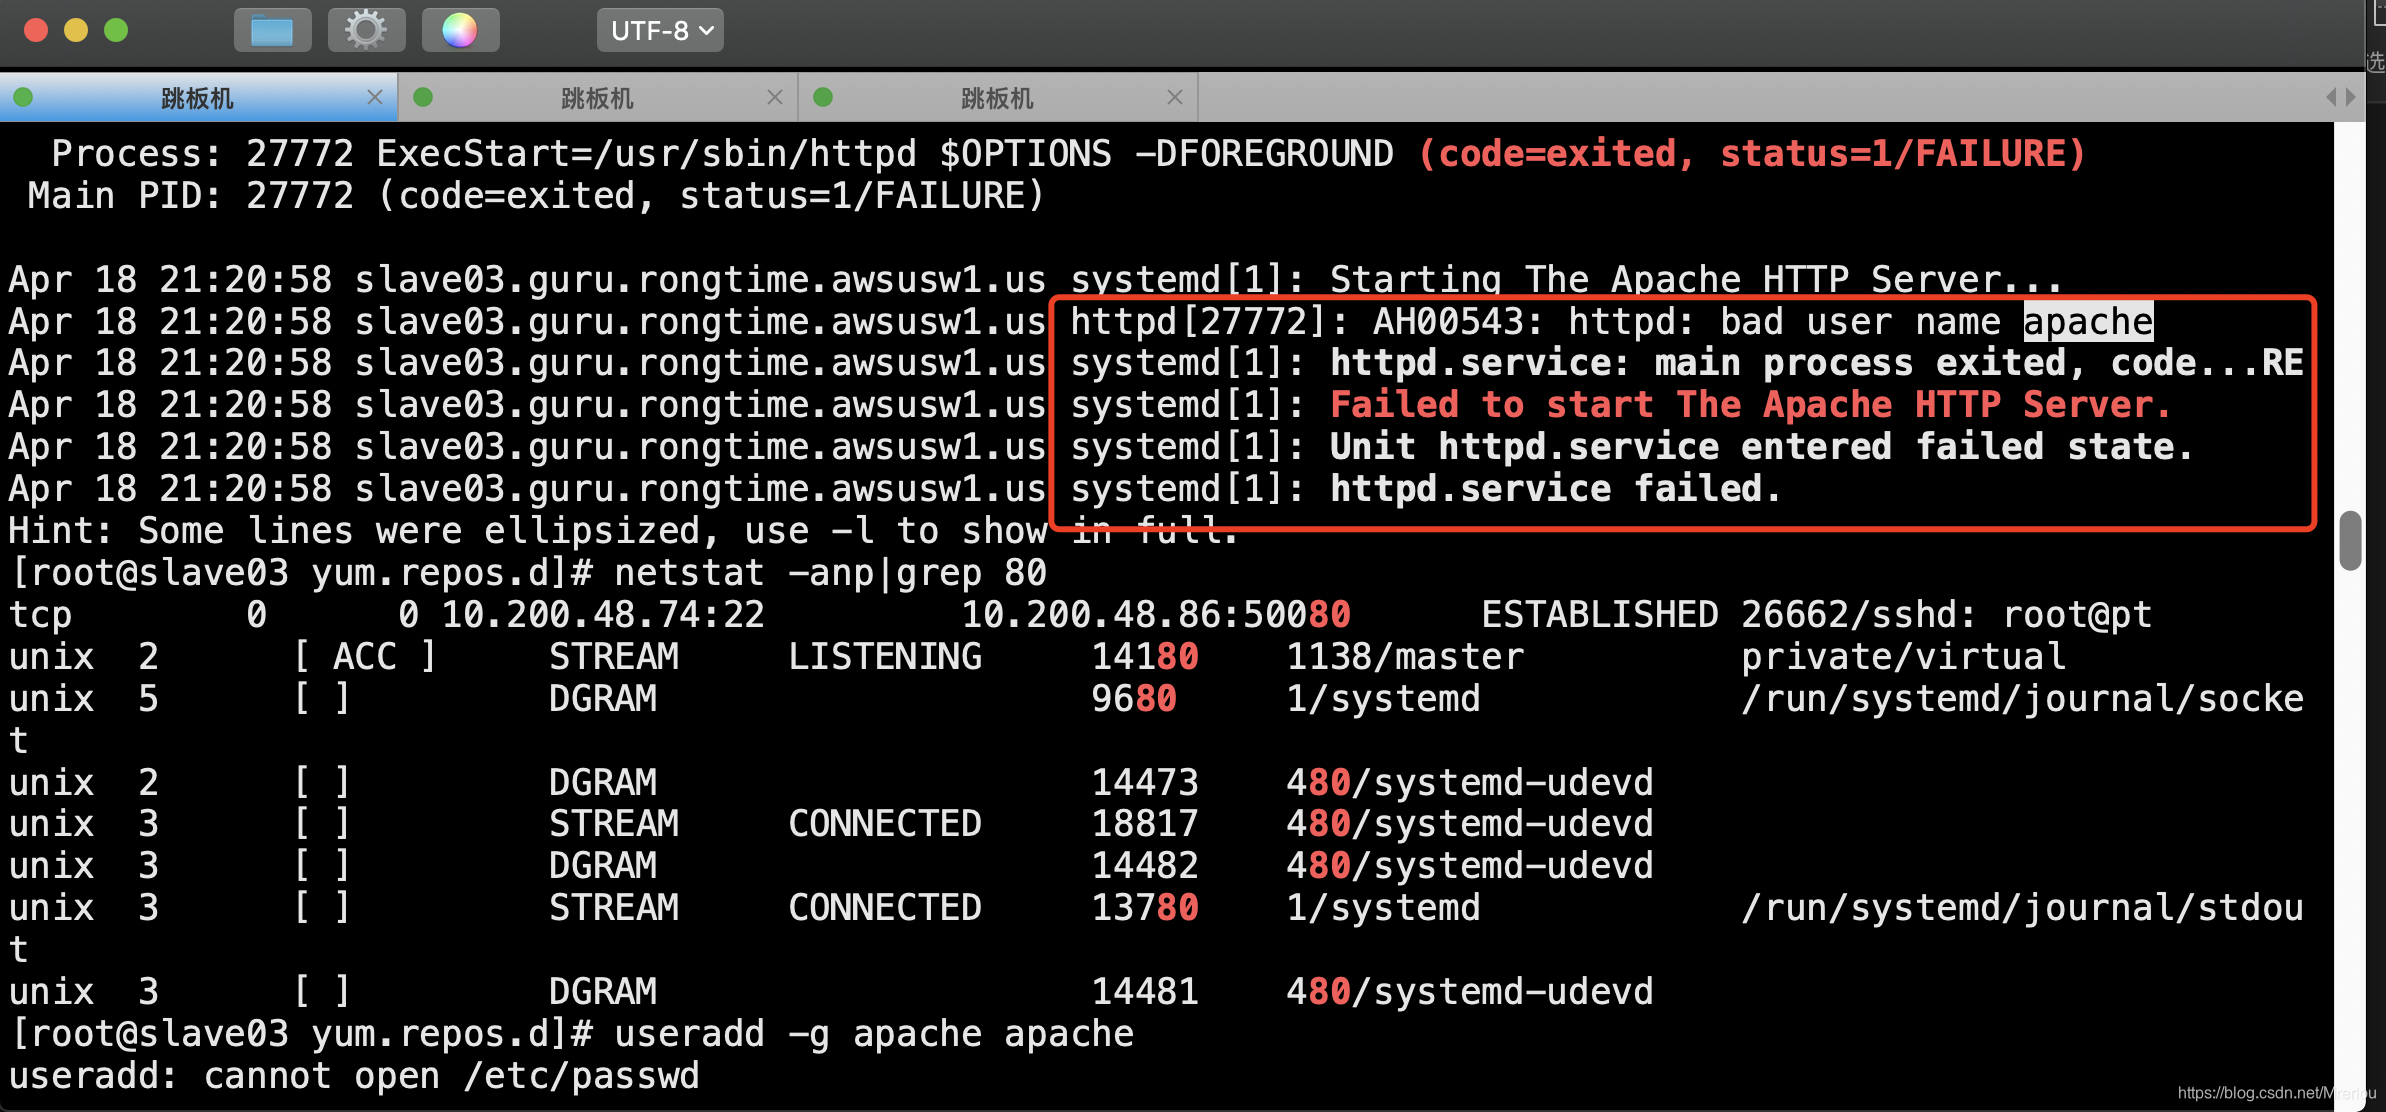Click green status dot on second tab
The width and height of the screenshot is (2386, 1112).
click(423, 97)
